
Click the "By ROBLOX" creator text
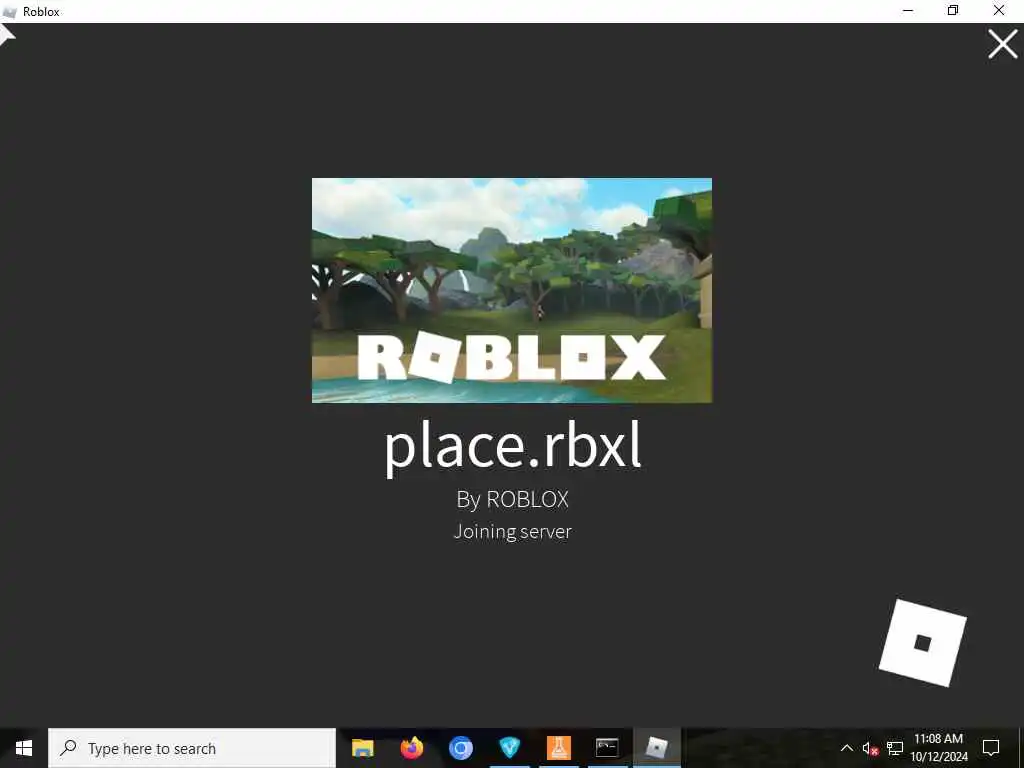(x=513, y=499)
